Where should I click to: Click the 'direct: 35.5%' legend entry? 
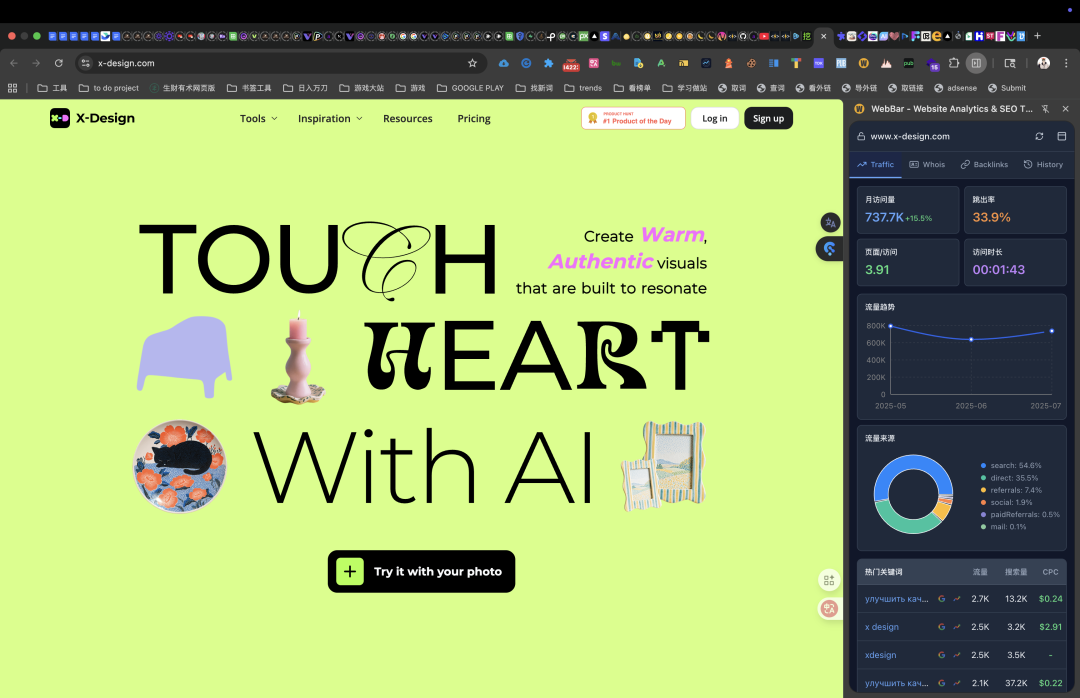click(1009, 478)
